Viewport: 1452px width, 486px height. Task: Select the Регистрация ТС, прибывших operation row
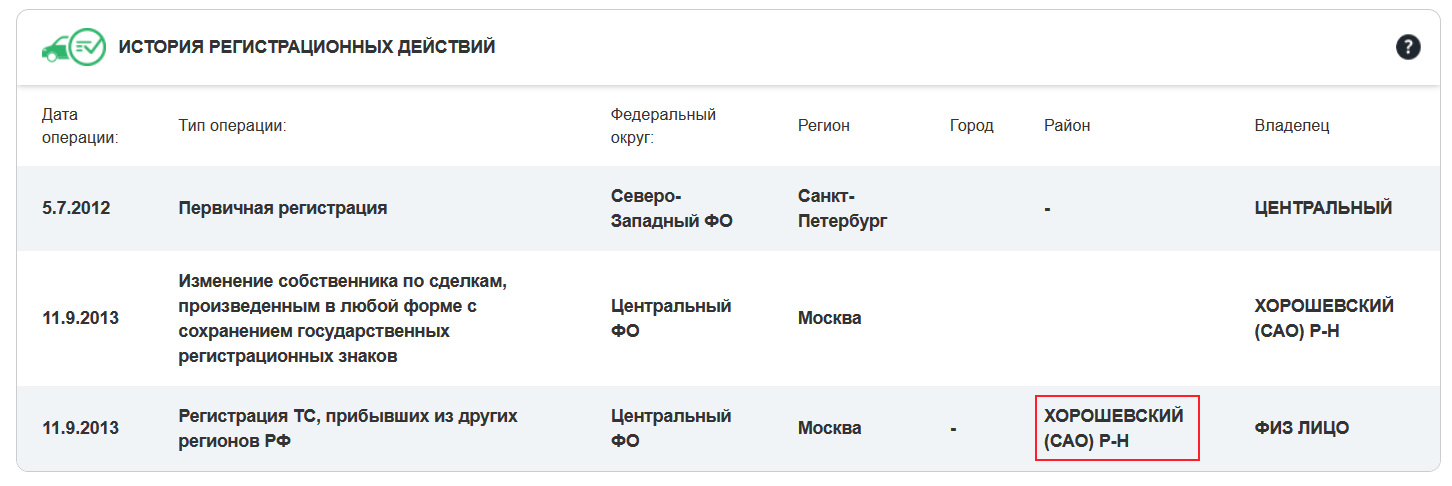pyautogui.click(x=348, y=428)
